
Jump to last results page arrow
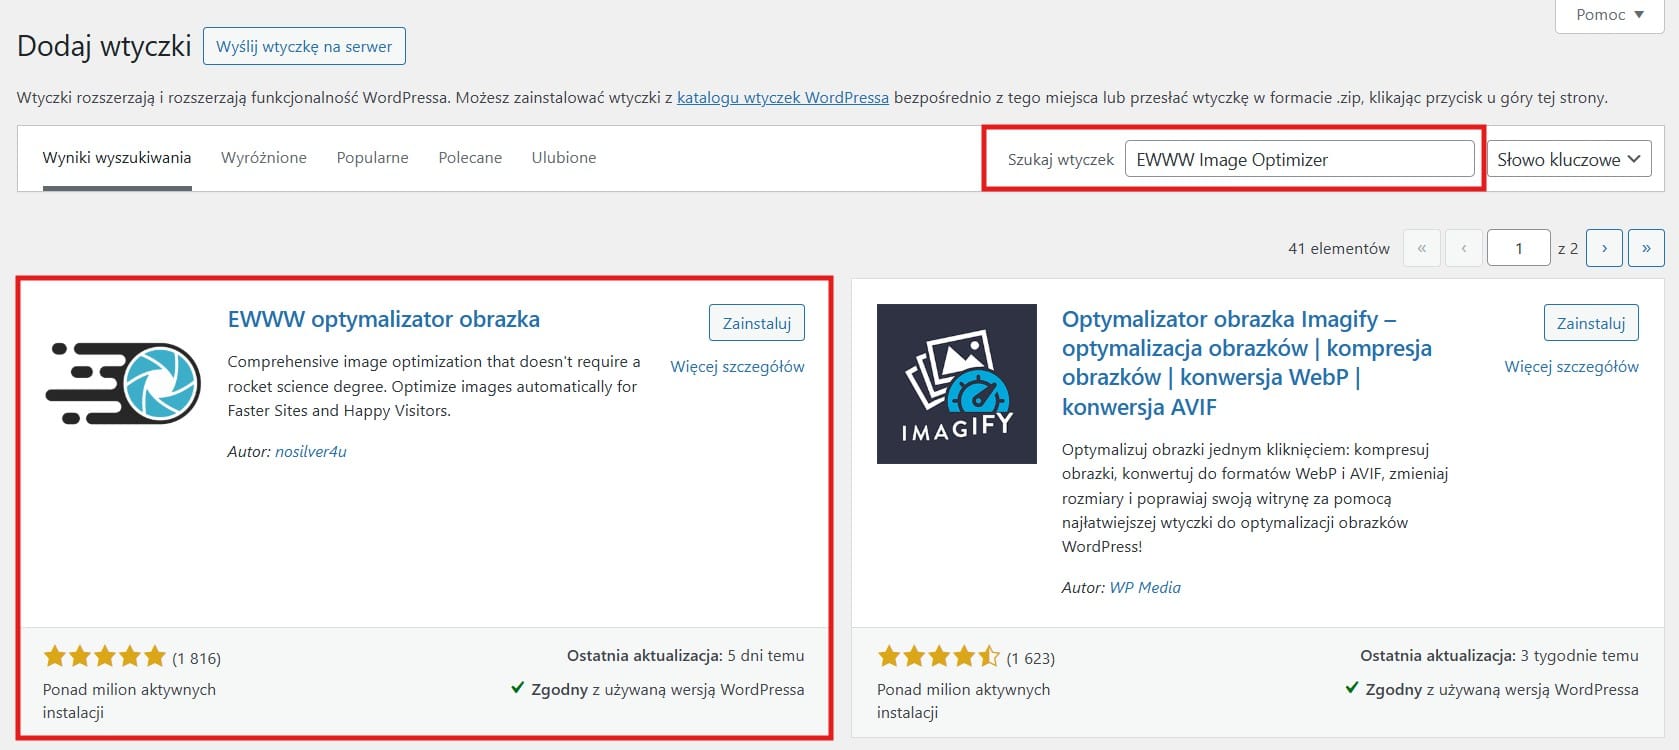click(x=1646, y=248)
